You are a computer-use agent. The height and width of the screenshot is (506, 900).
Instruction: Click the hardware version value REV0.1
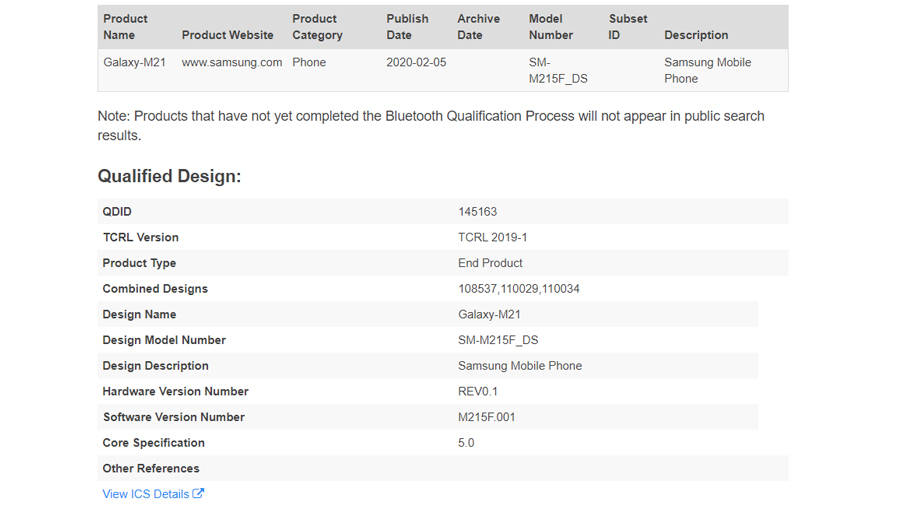click(x=478, y=392)
